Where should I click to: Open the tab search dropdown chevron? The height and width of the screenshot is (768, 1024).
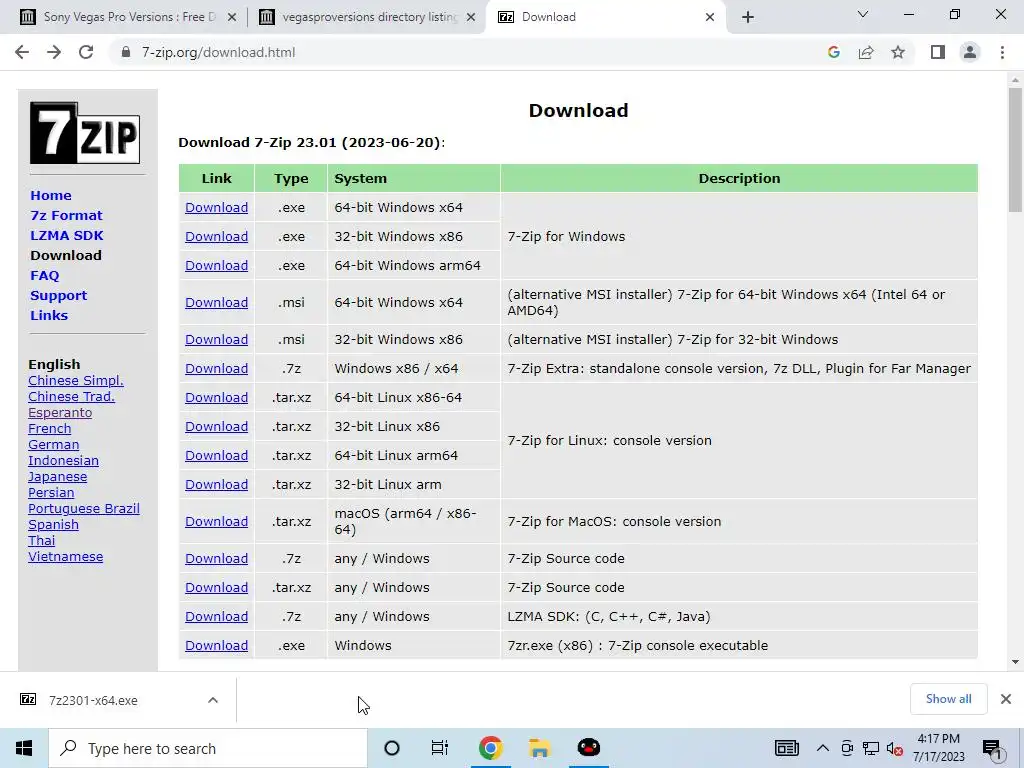point(863,14)
